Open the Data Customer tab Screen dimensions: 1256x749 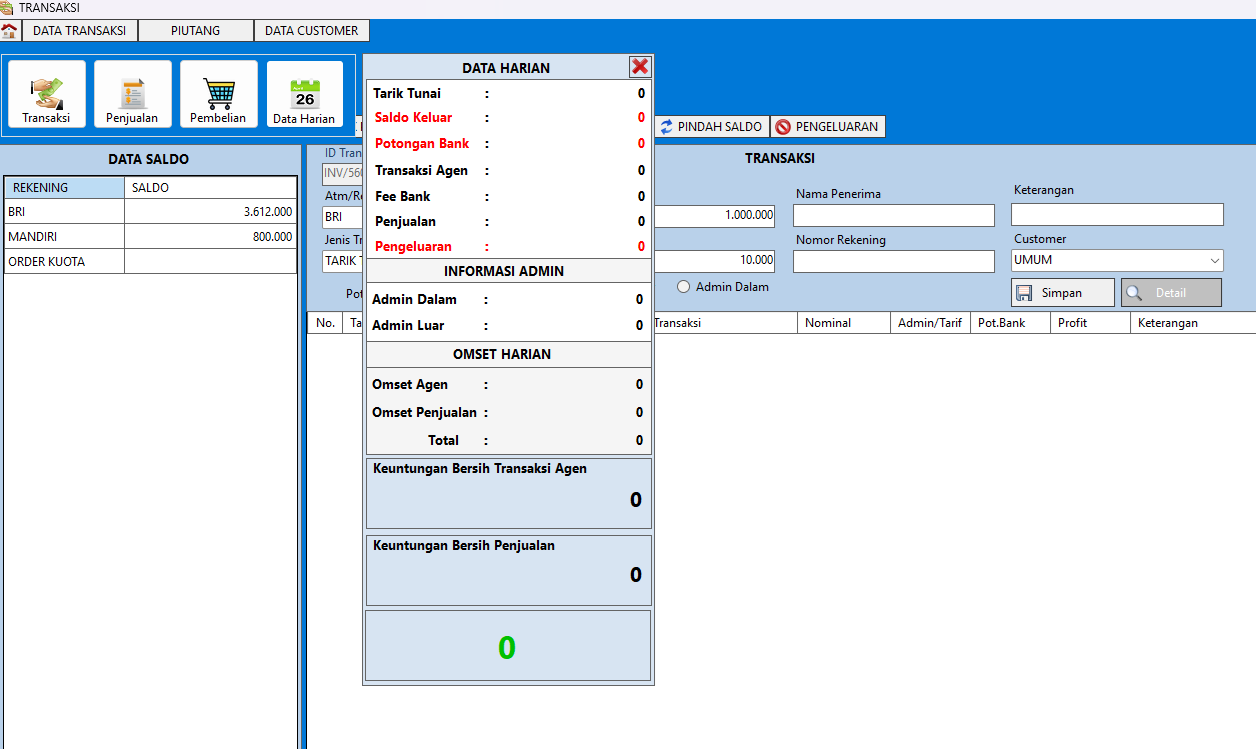point(311,31)
